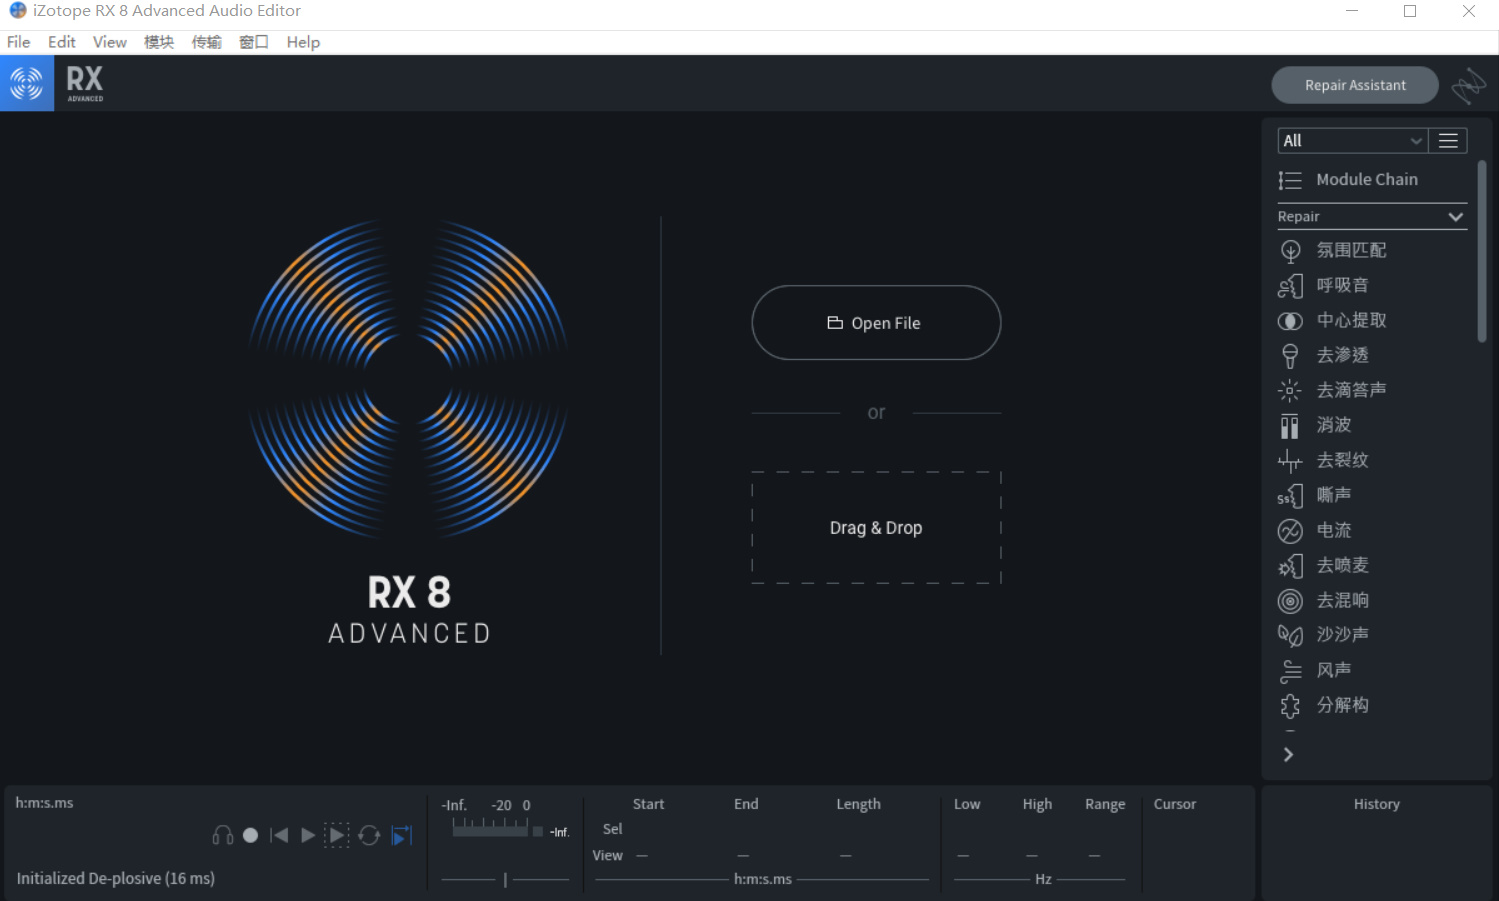Open the 去滴答声 de-click module
The width and height of the screenshot is (1499, 901).
(1332, 390)
